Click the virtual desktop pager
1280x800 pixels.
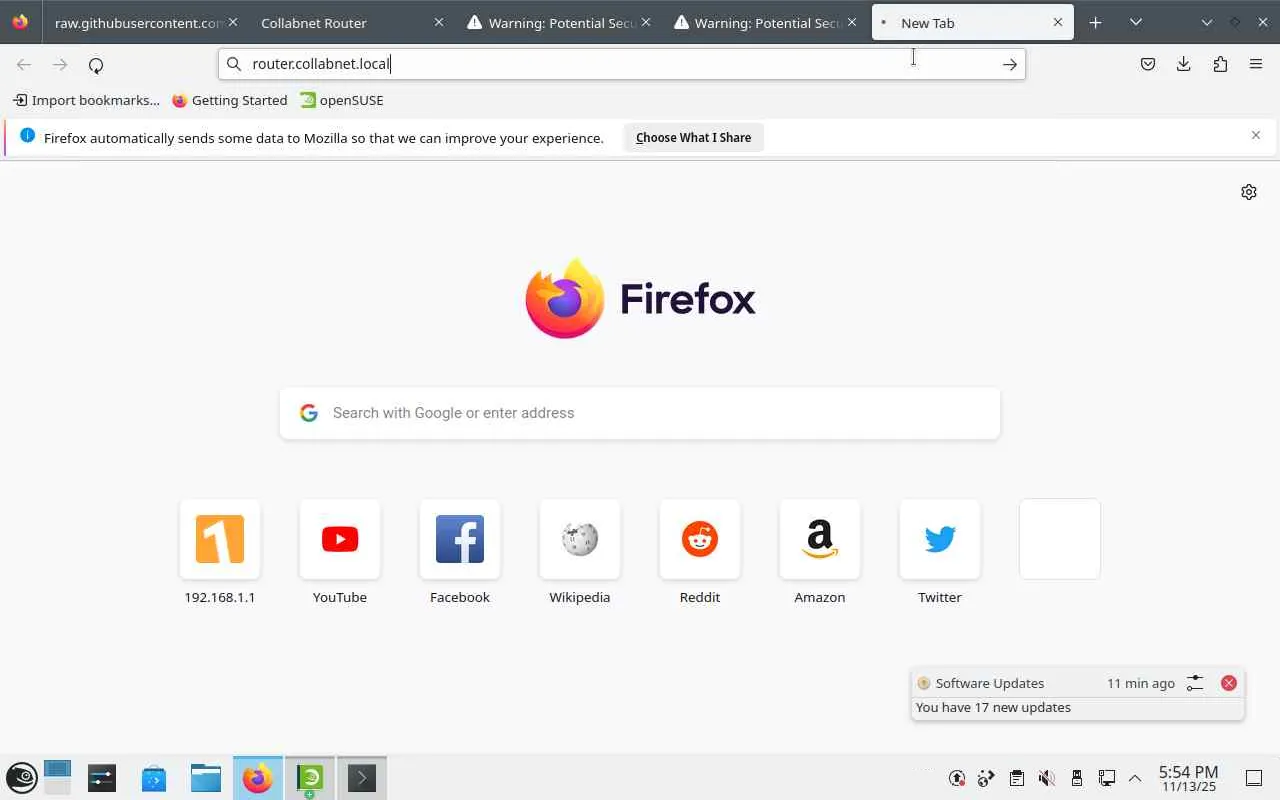coord(58,778)
